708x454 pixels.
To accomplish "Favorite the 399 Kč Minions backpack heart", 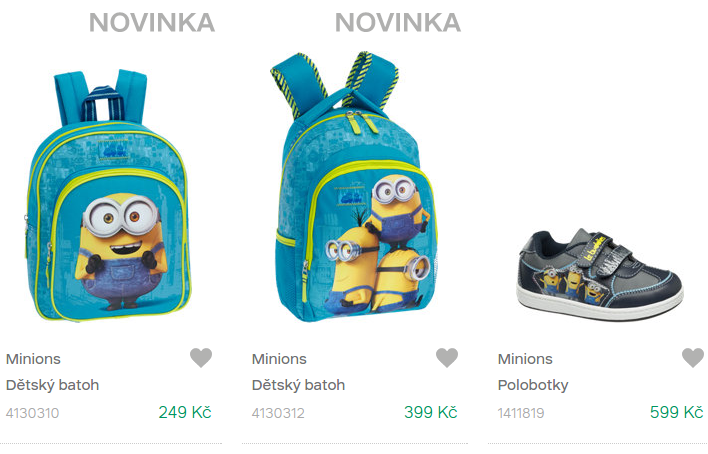I will tap(447, 358).
